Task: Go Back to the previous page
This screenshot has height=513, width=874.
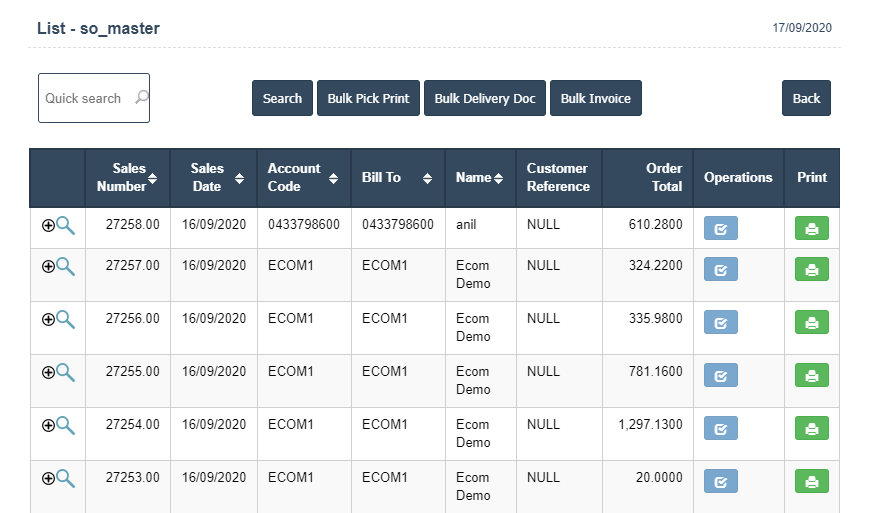Action: click(x=806, y=98)
